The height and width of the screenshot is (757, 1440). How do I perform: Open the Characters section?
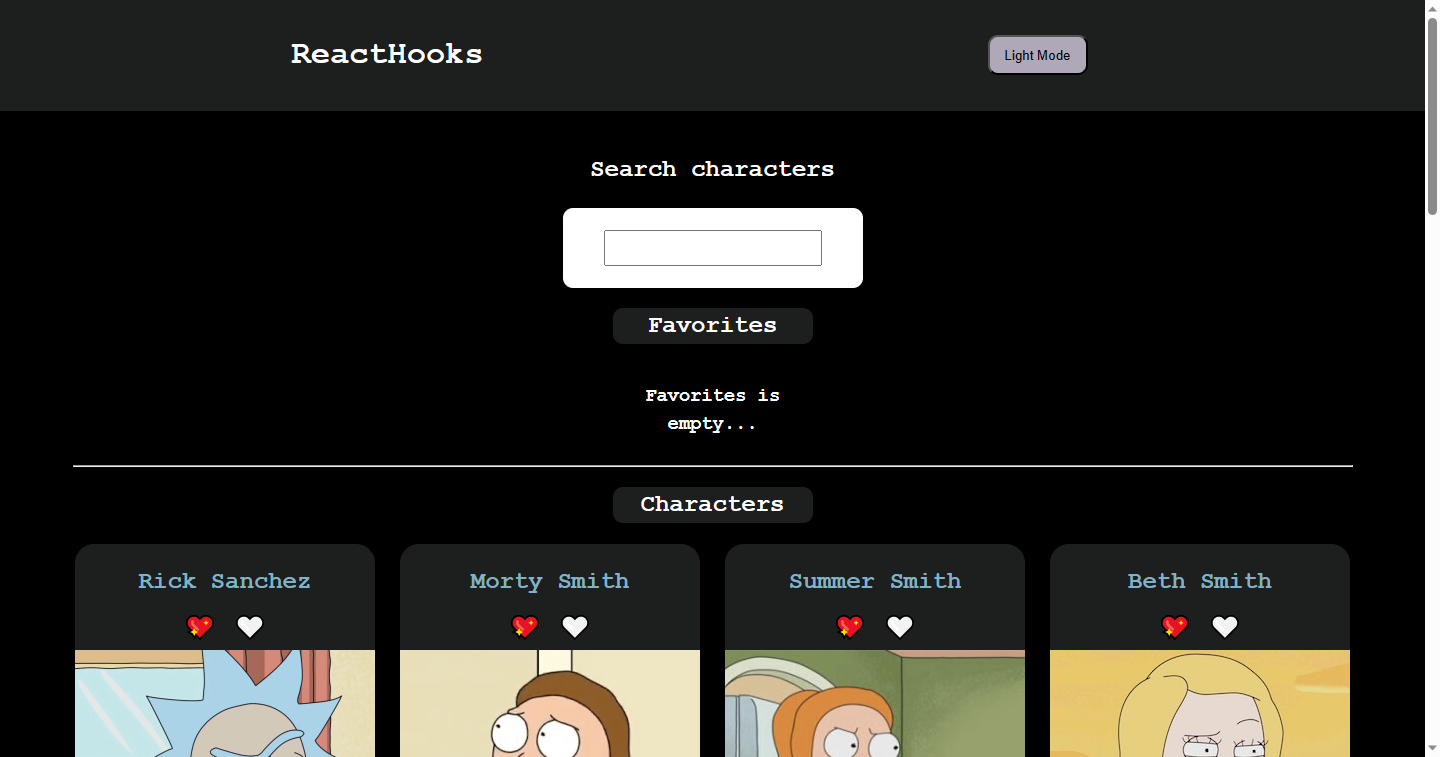pyautogui.click(x=712, y=504)
